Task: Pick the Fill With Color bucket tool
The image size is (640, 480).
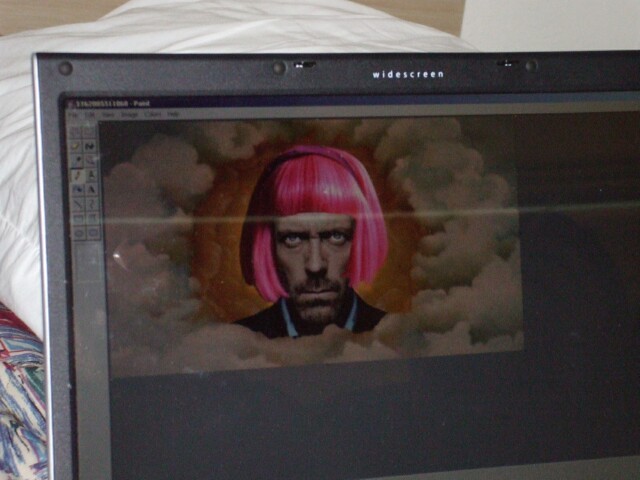Action: coord(90,147)
